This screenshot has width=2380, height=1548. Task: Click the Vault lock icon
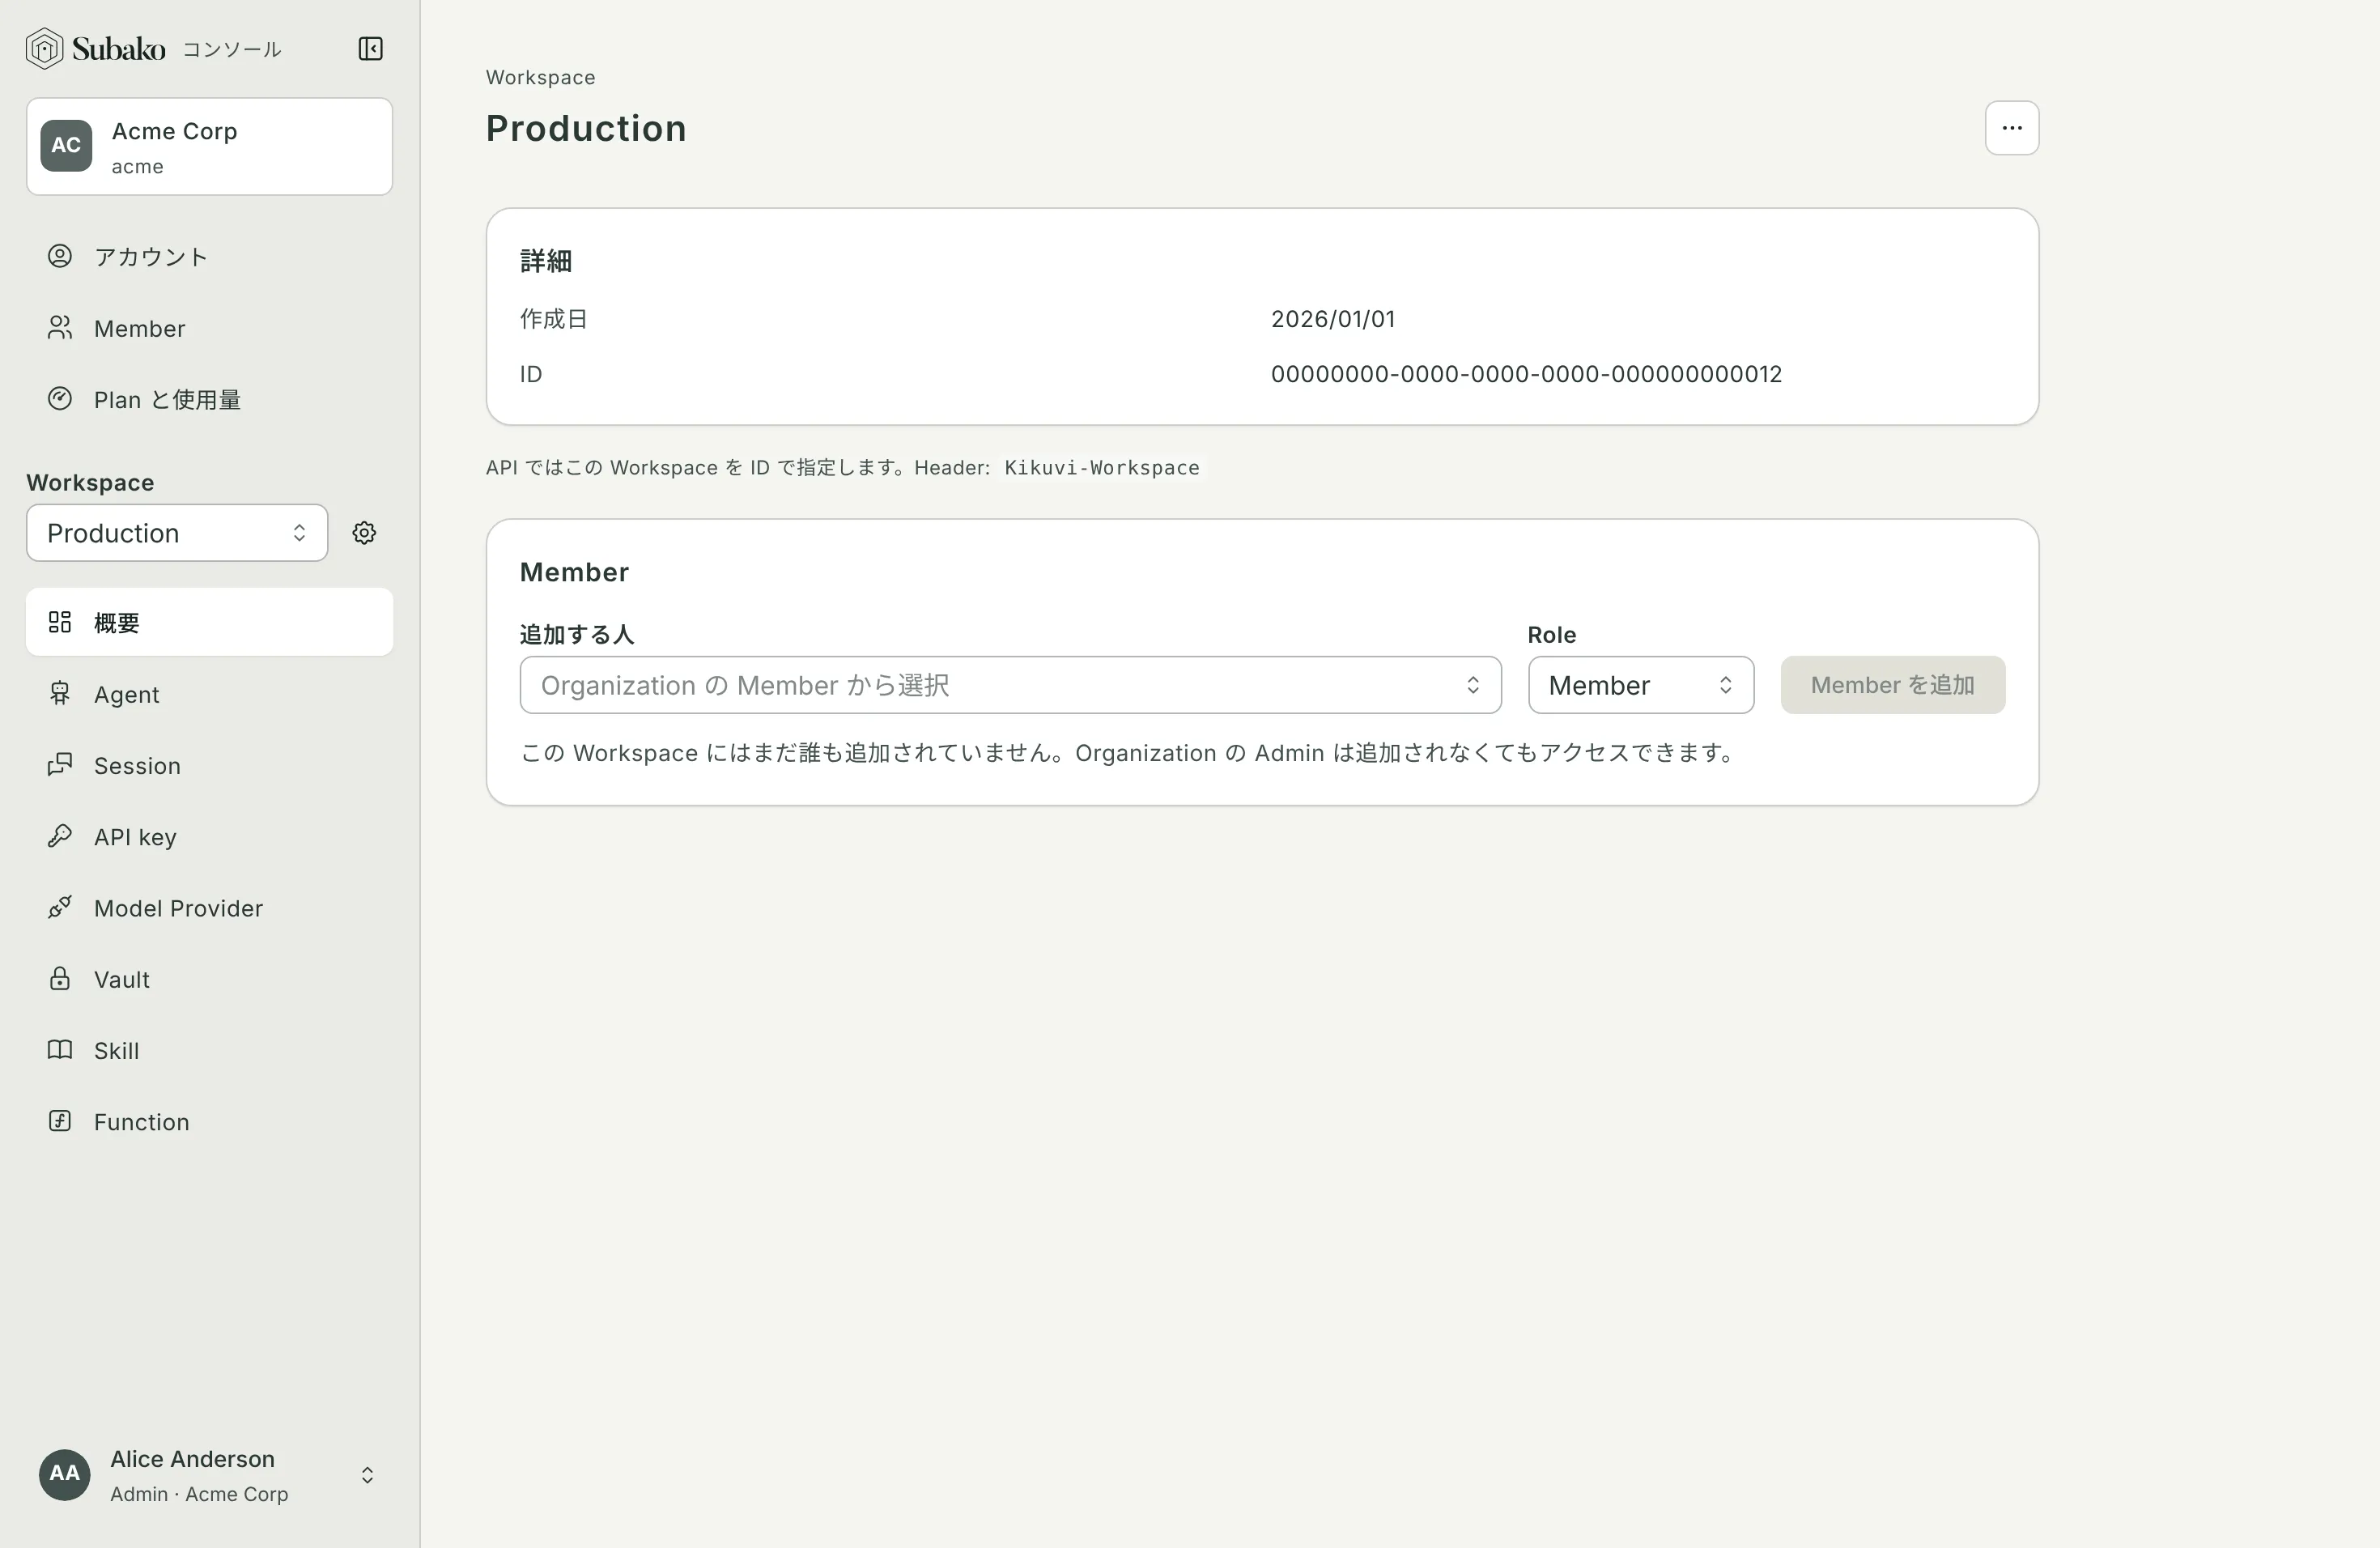click(x=60, y=978)
